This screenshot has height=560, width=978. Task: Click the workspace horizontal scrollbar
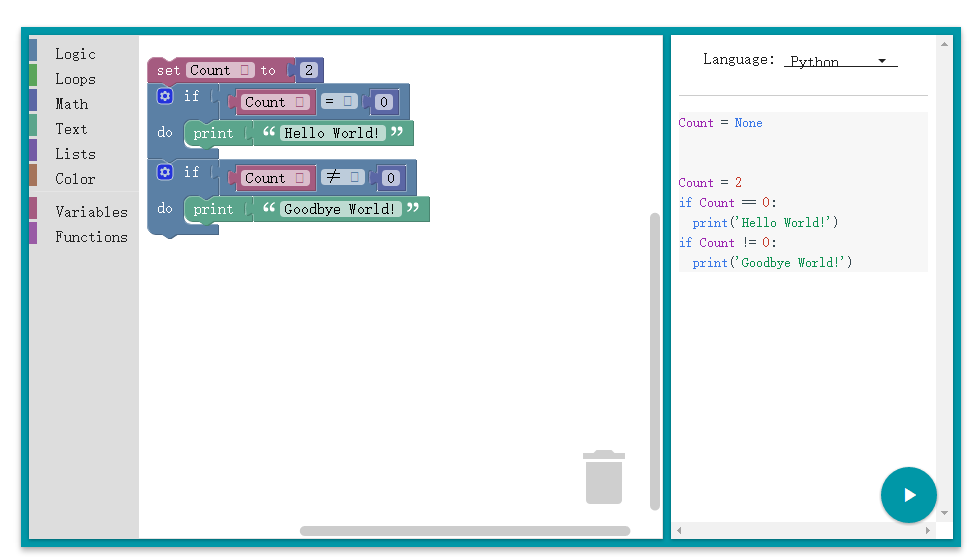465,531
